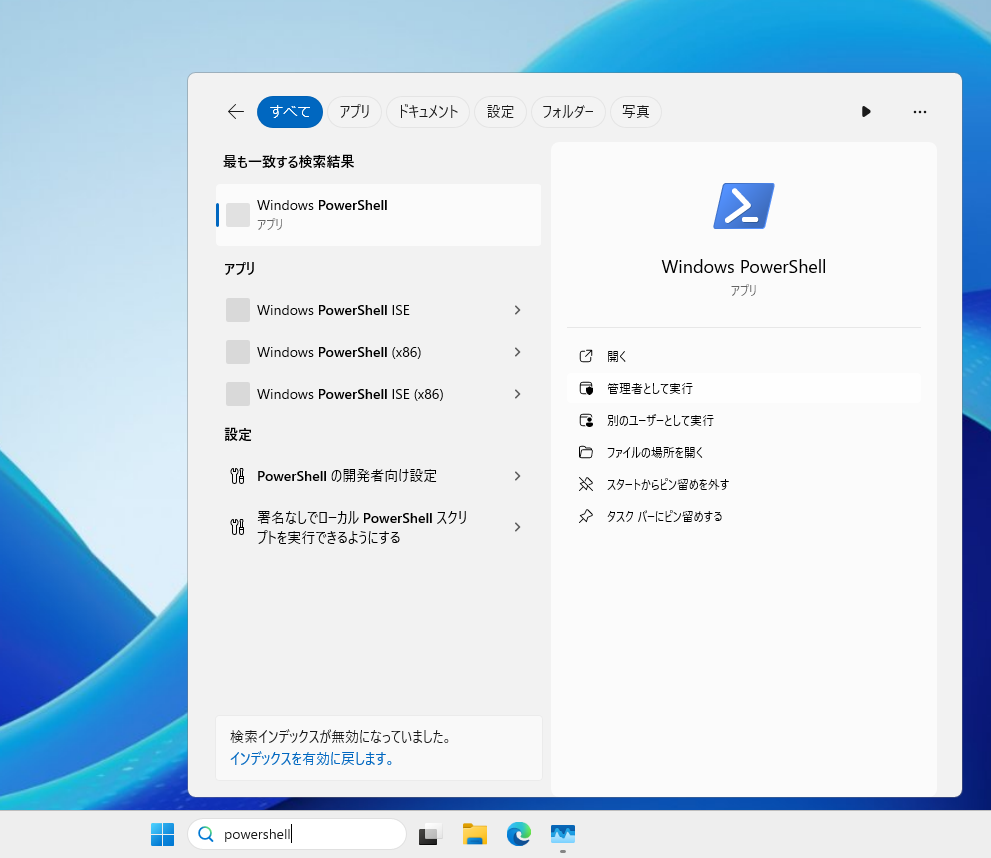This screenshot has width=991, height=858.
Task: Open the three-dots more options menu
Action: (x=920, y=112)
